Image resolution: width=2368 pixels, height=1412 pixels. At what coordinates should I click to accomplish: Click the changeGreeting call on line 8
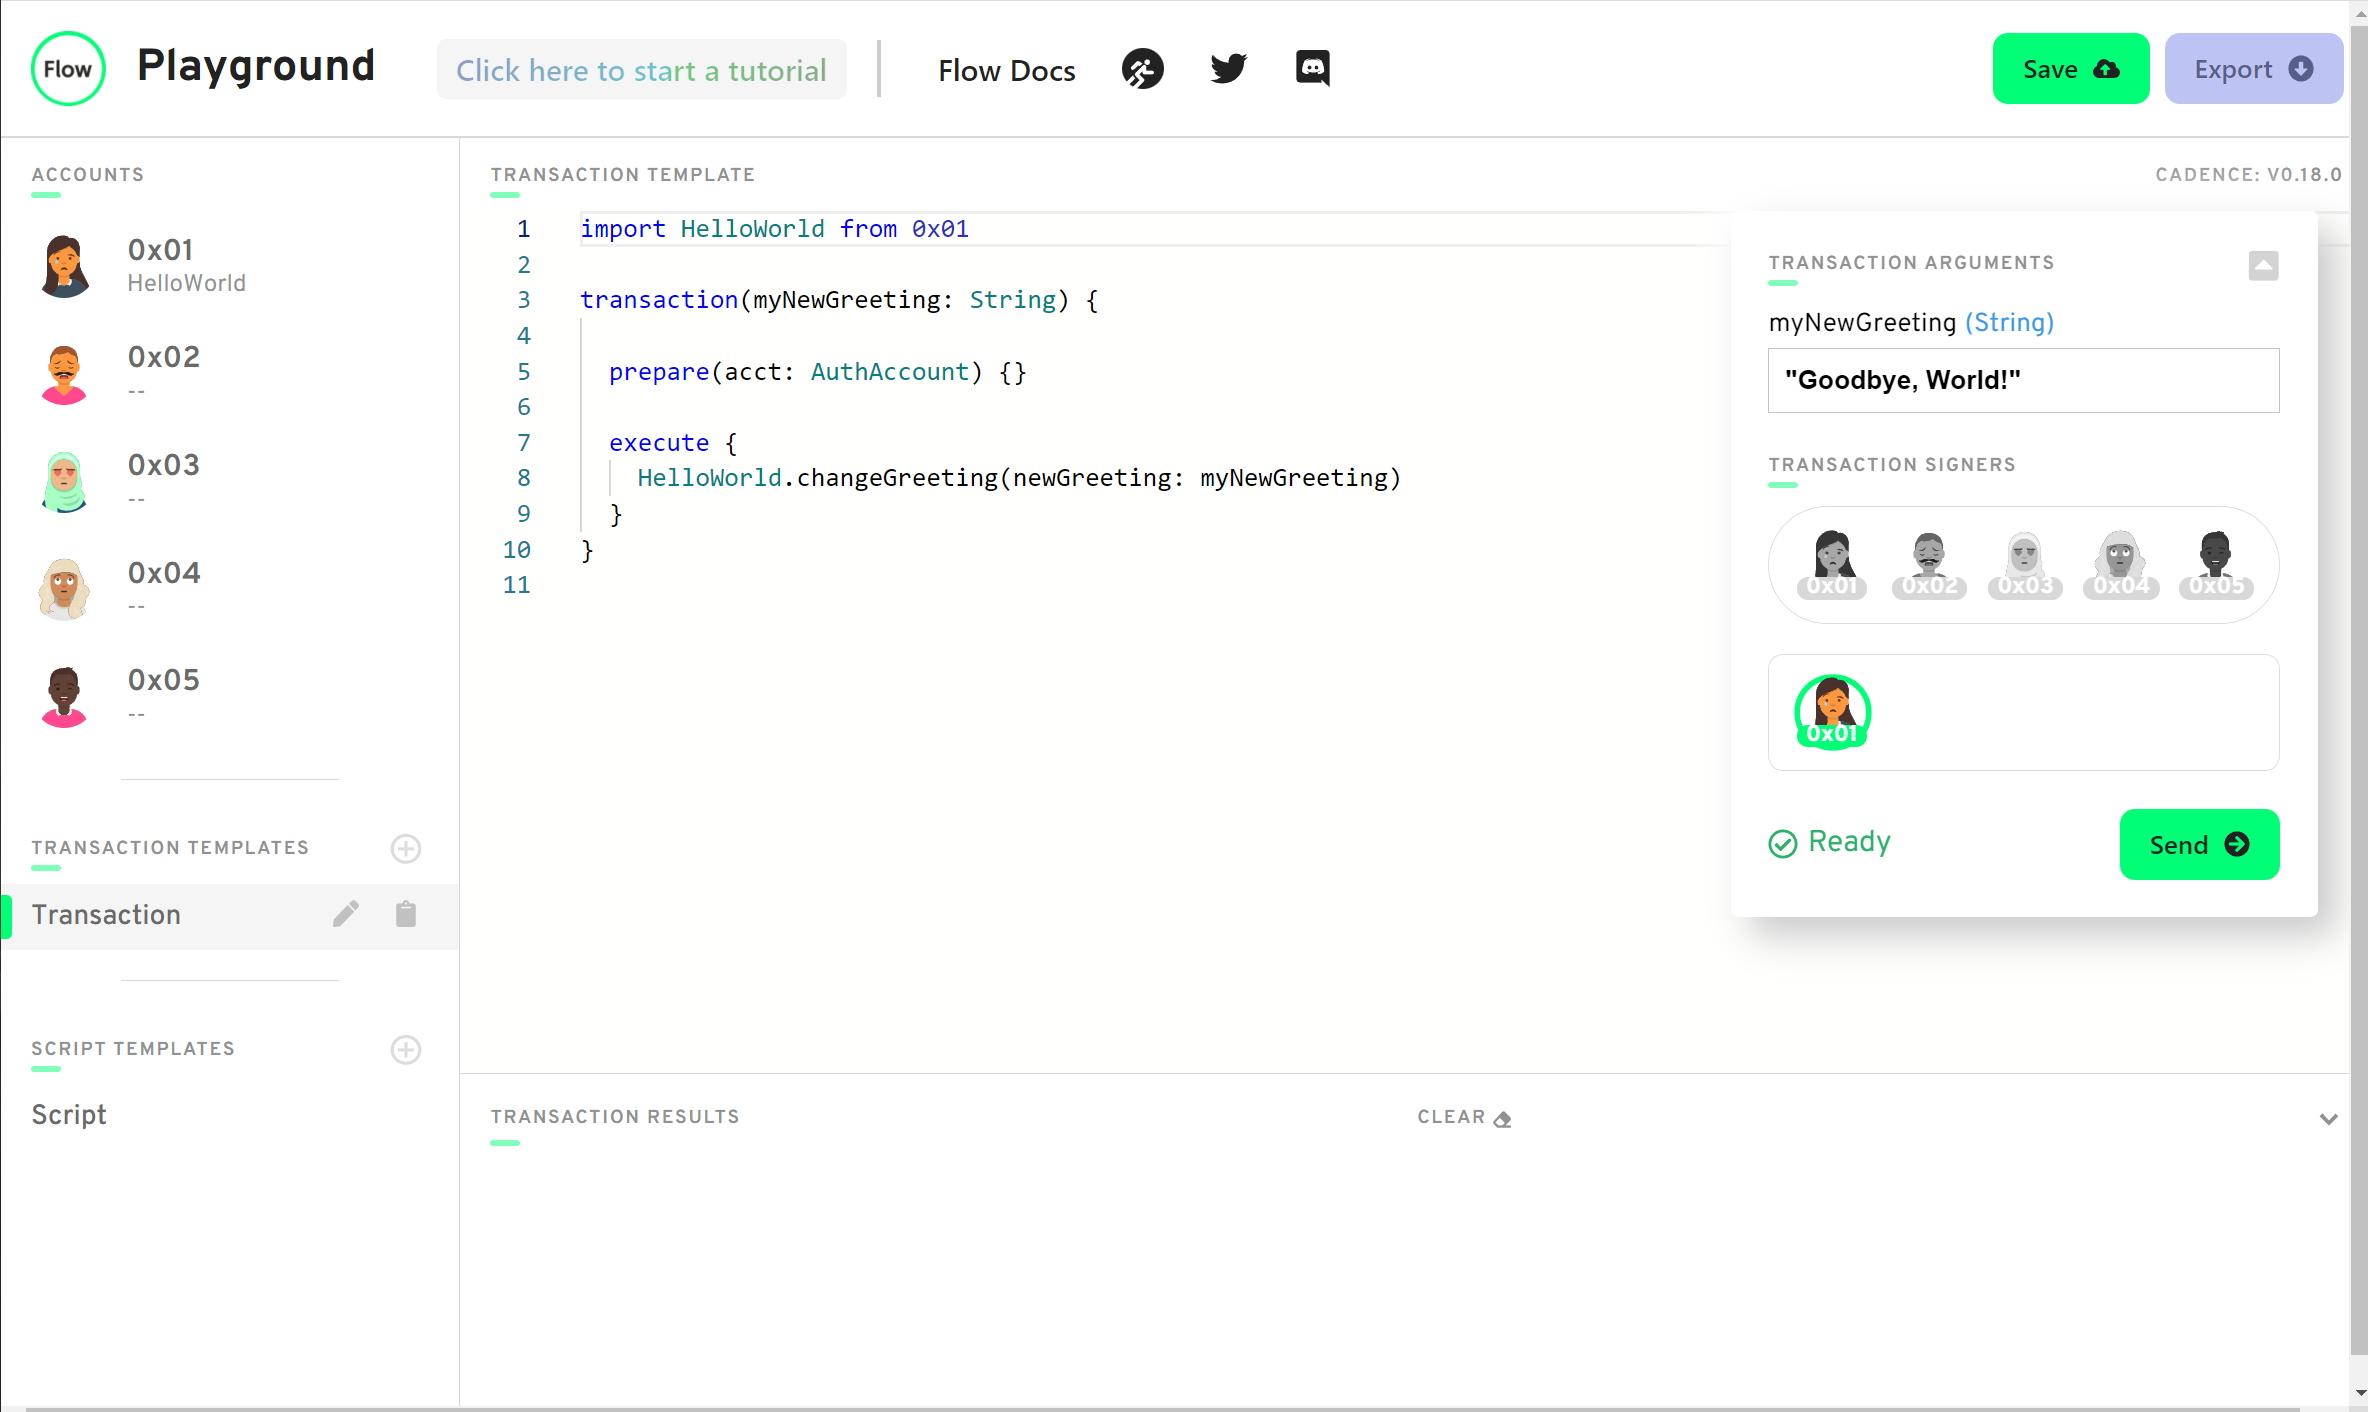tap(1019, 478)
